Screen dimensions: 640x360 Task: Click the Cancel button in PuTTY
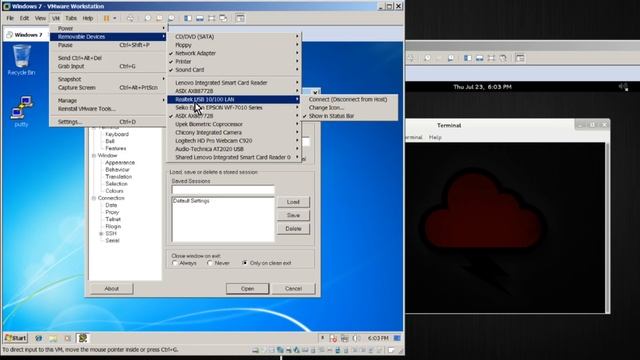tap(293, 289)
